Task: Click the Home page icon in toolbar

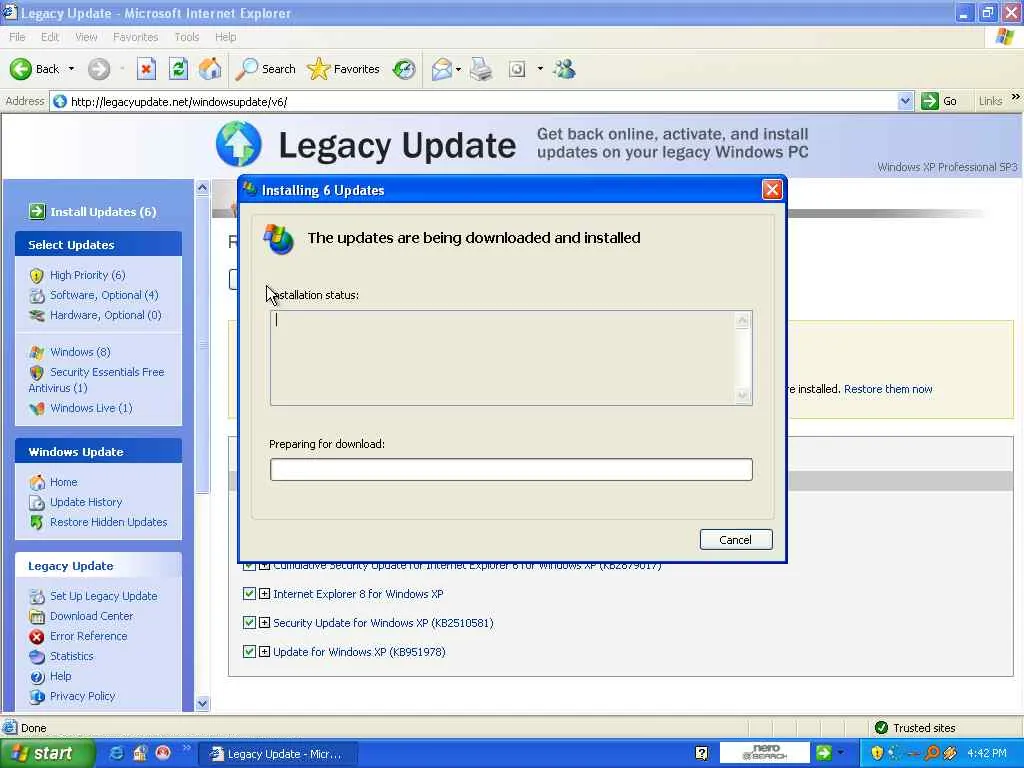Action: (210, 69)
